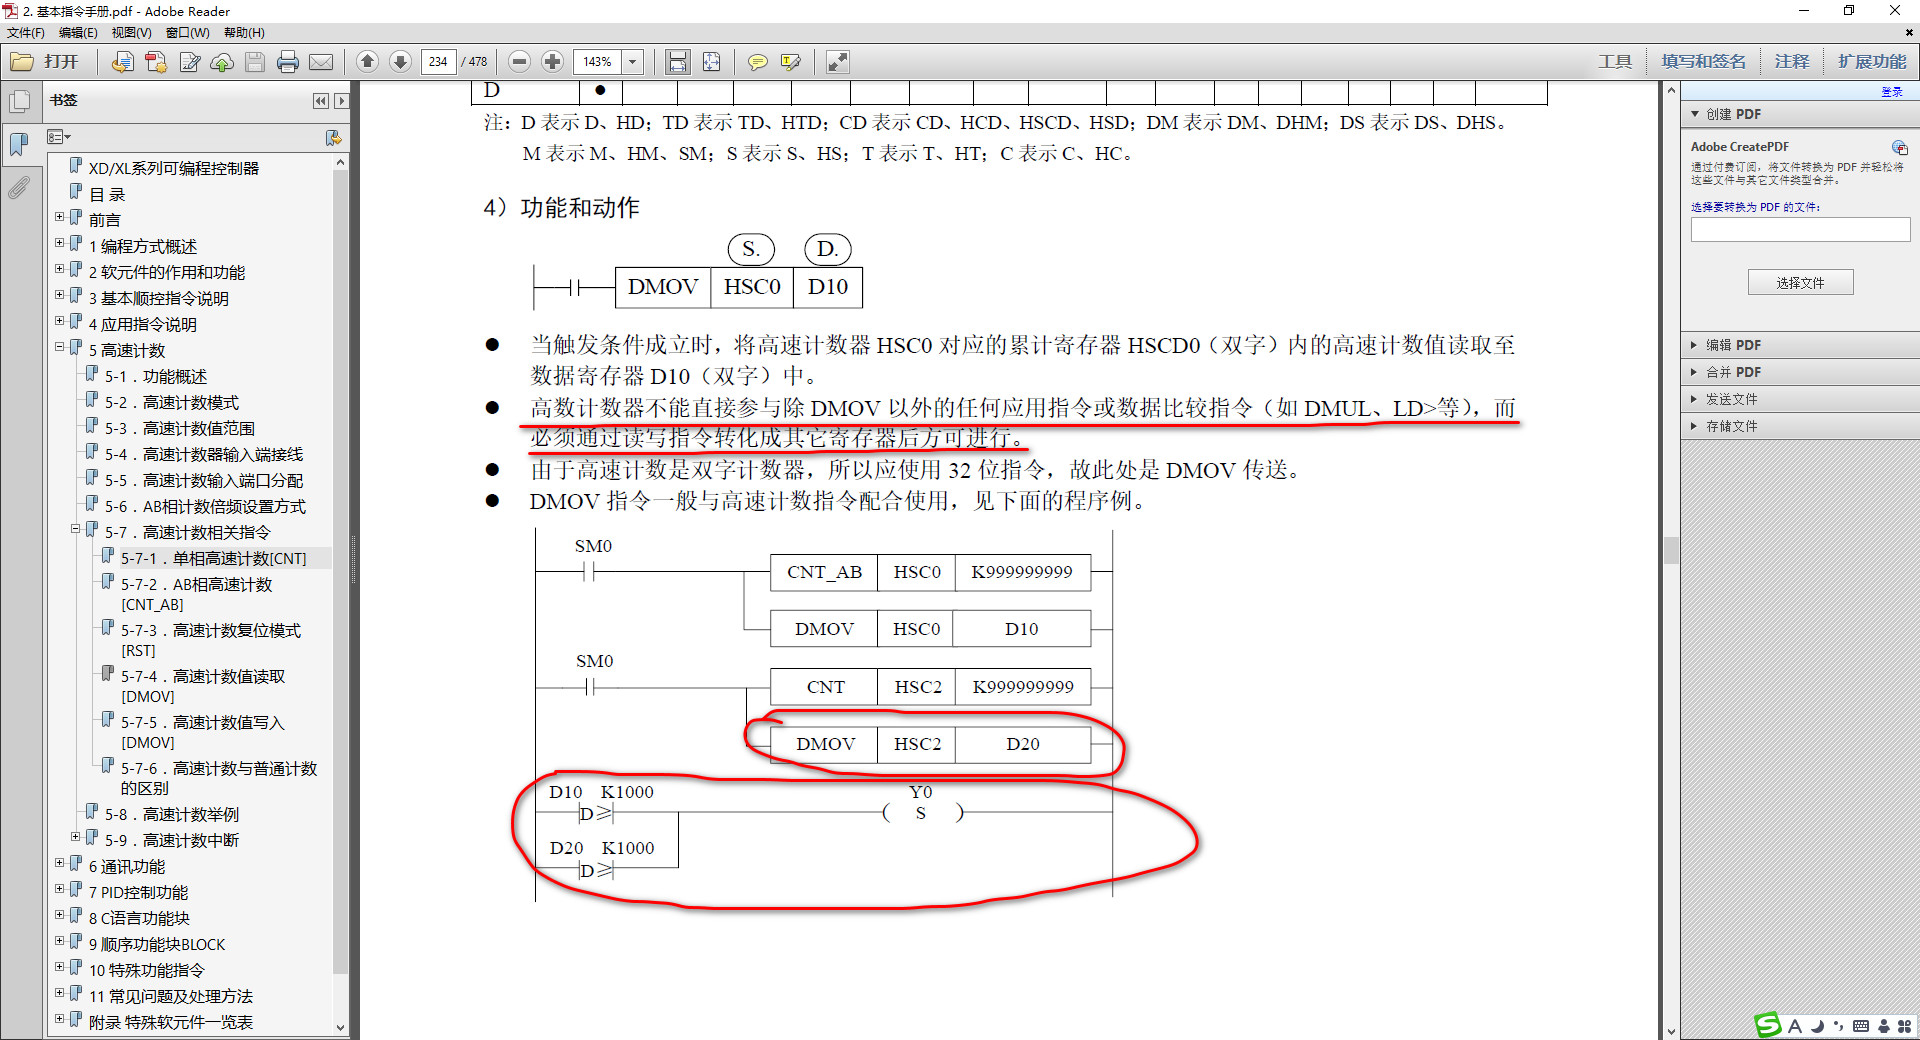Open the zoom percentage dropdown
The width and height of the screenshot is (1920, 1040).
point(632,62)
